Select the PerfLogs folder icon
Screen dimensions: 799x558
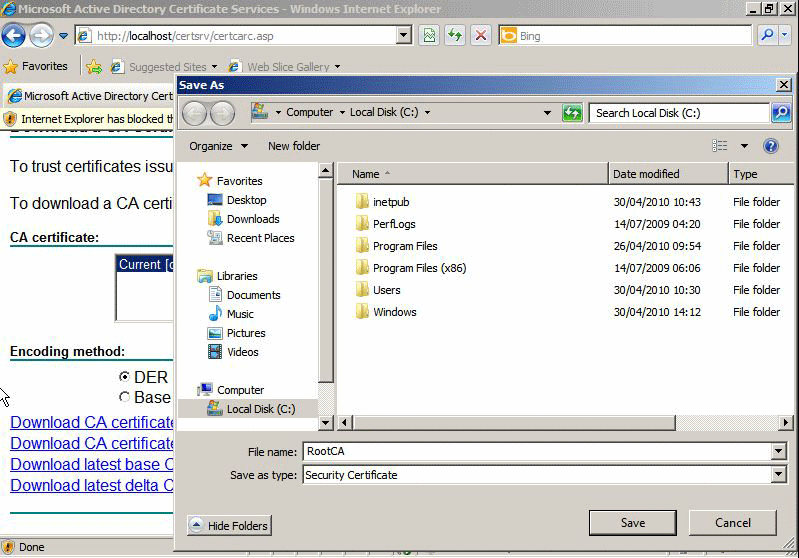tap(362, 224)
